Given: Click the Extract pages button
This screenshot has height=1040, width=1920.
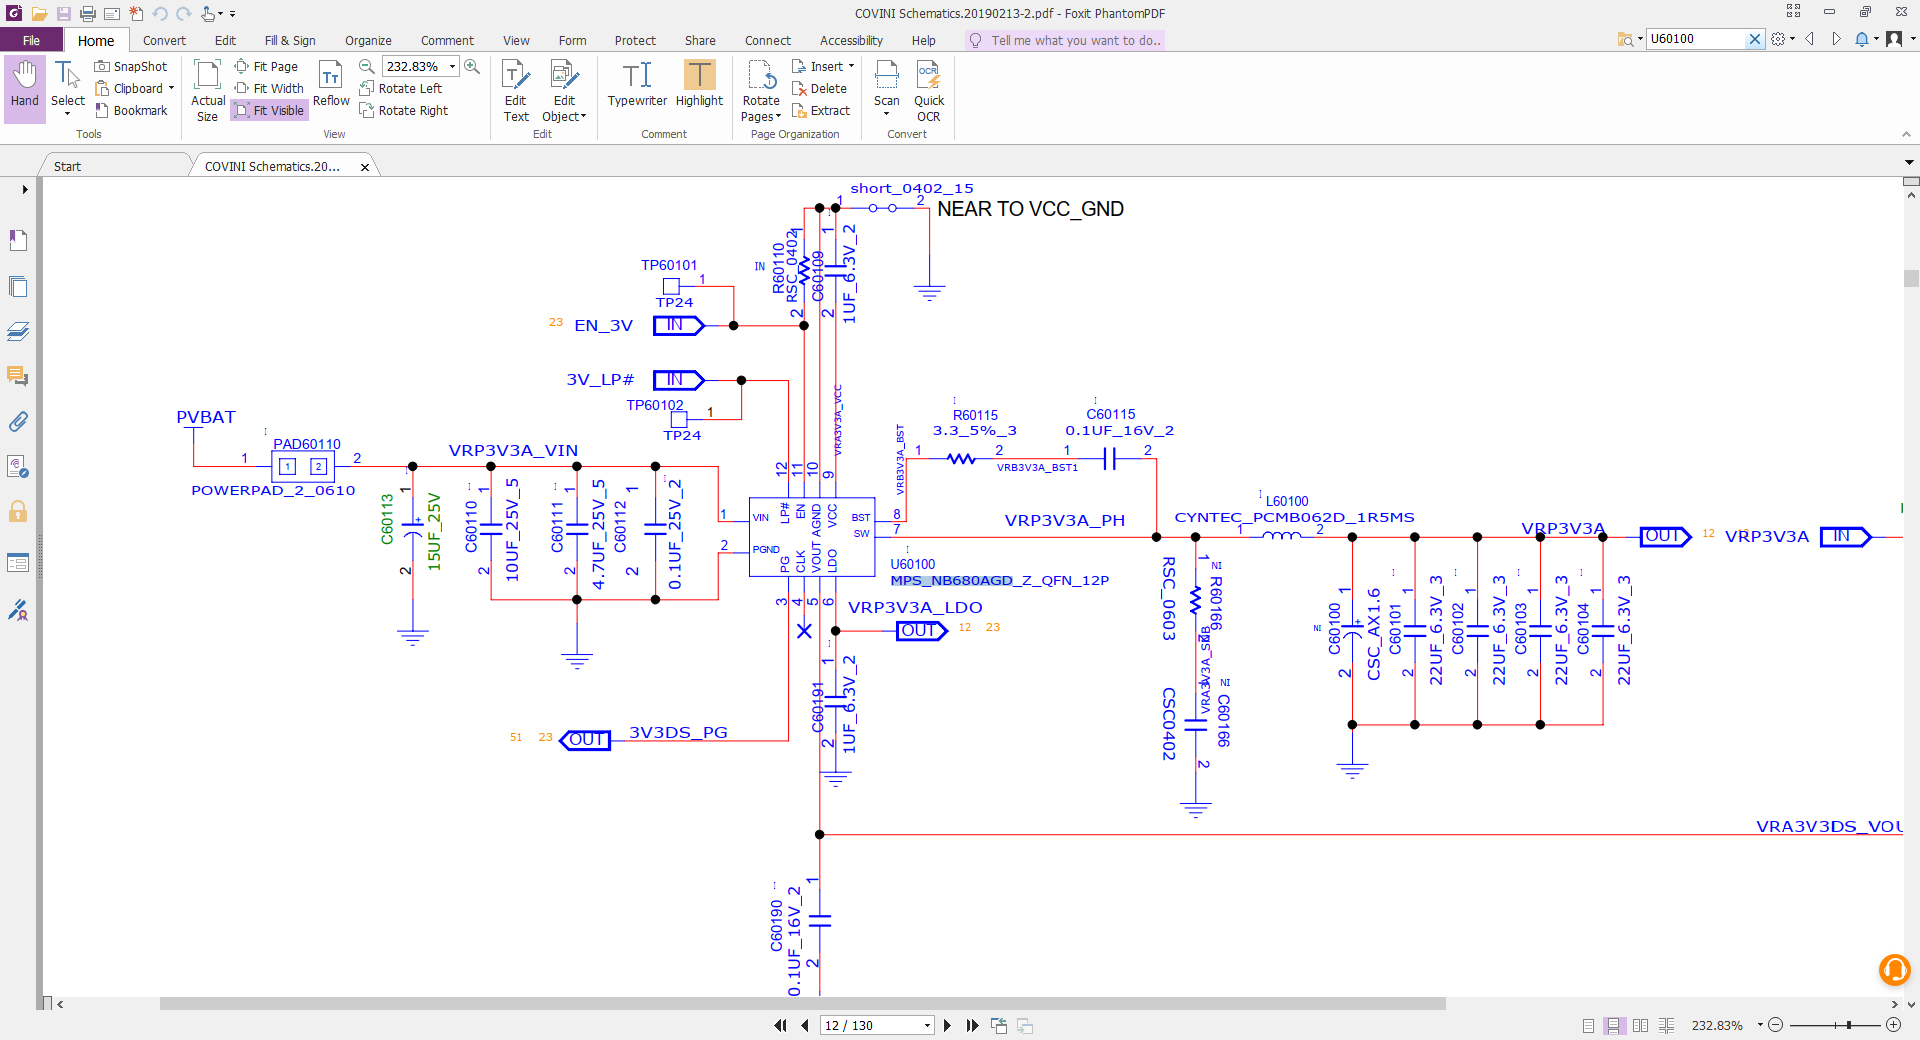Looking at the screenshot, I should [x=821, y=110].
